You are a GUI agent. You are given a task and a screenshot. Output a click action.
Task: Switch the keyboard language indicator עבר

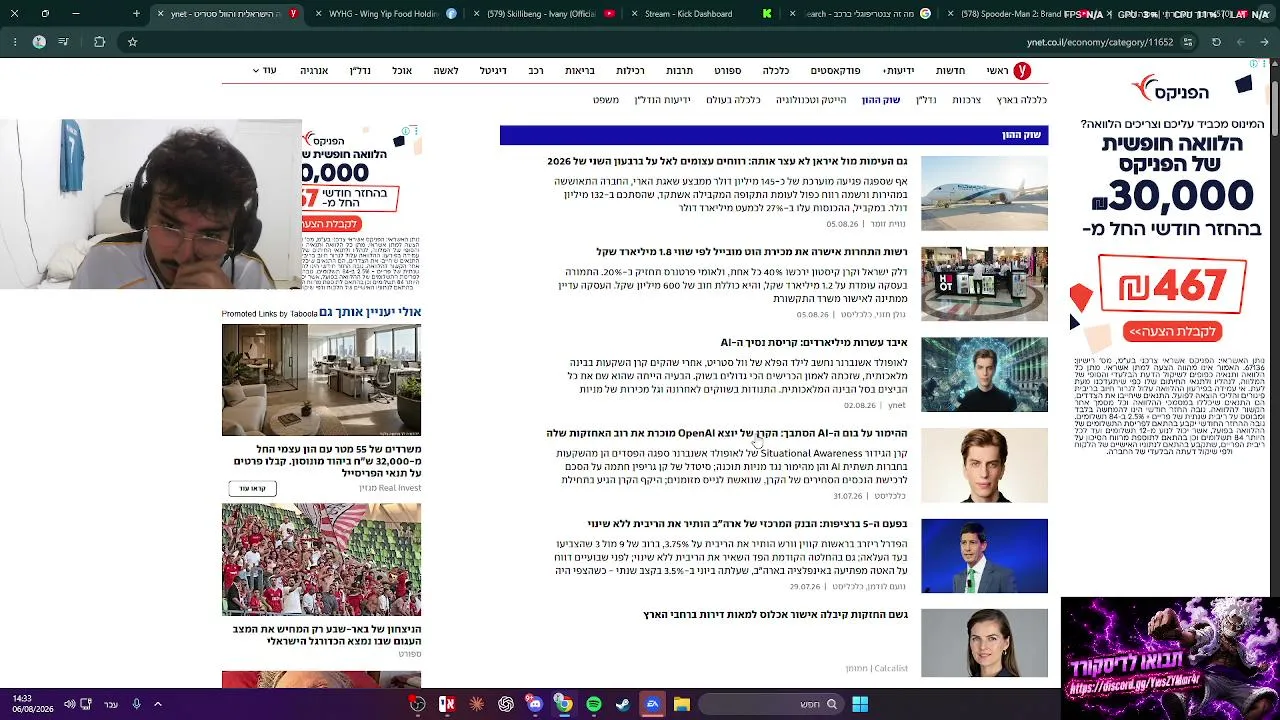pos(111,704)
